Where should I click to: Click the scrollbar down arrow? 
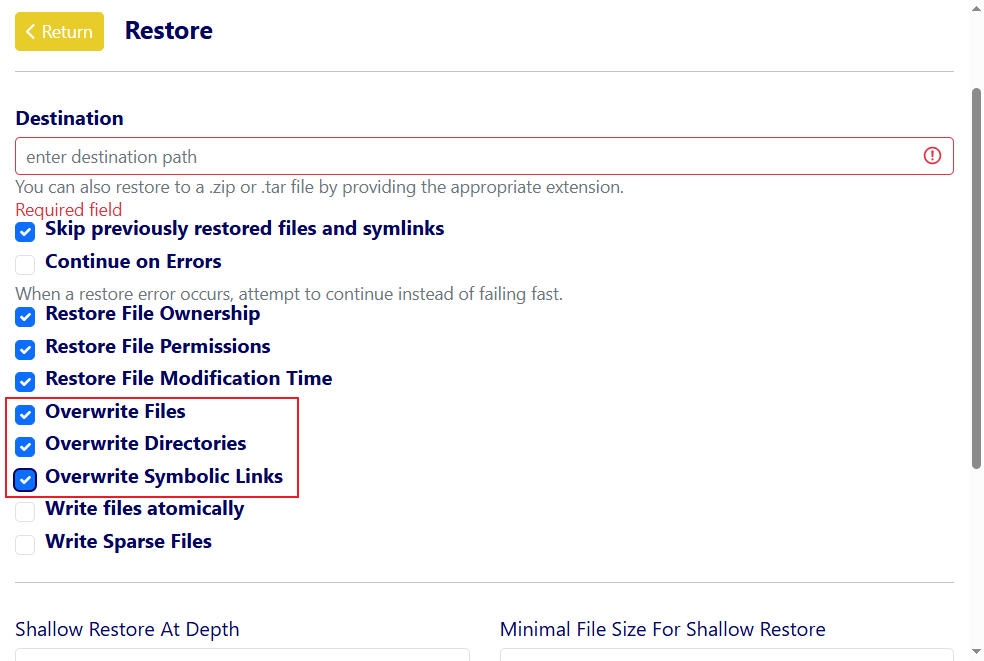tap(976, 652)
